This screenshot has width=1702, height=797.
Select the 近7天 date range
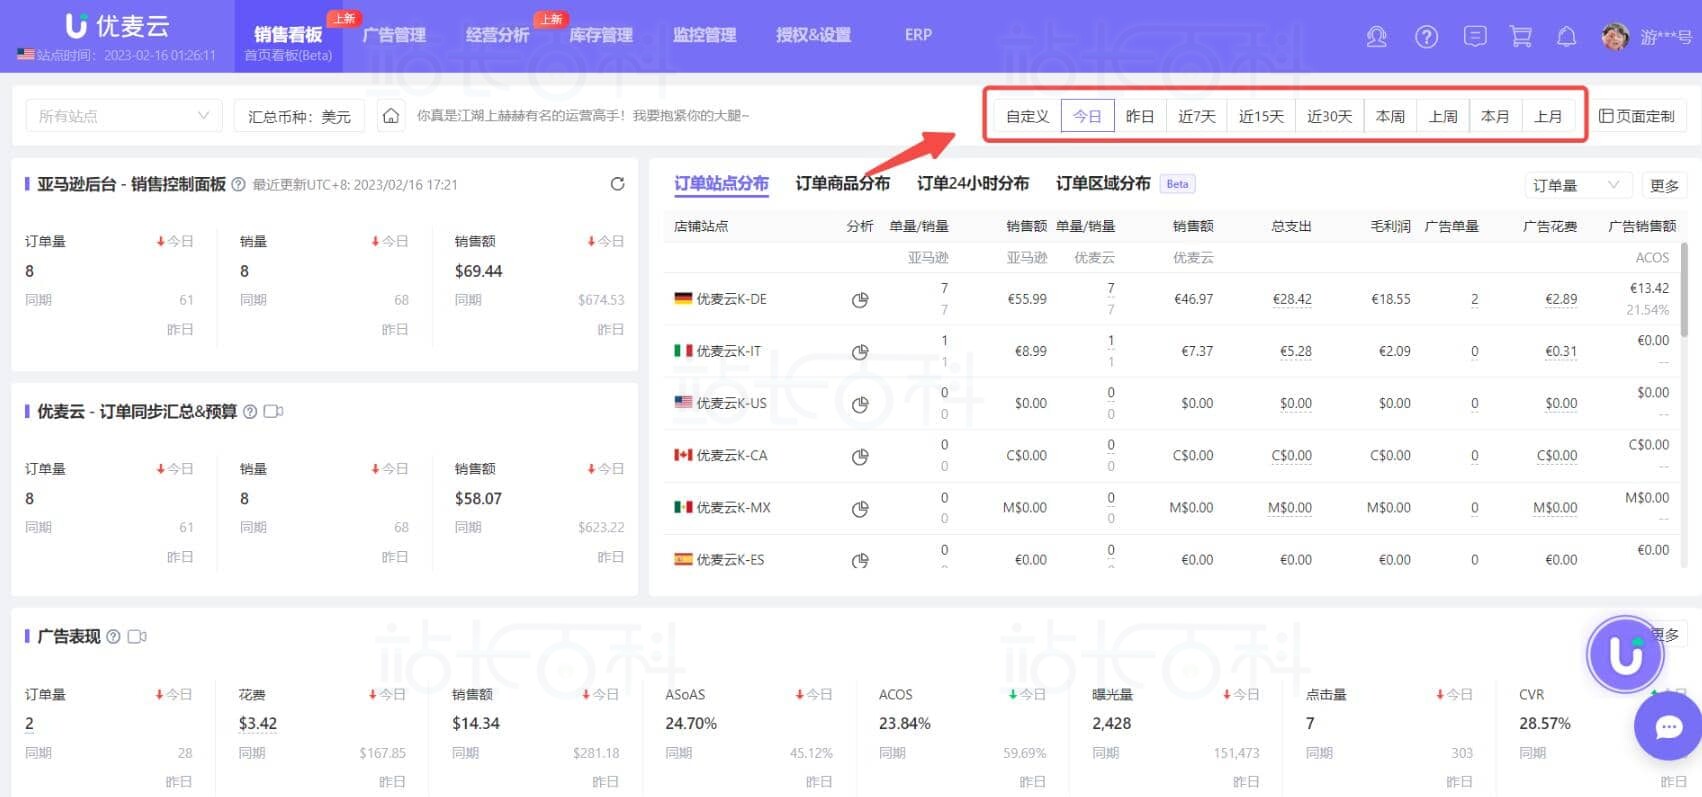click(x=1196, y=116)
